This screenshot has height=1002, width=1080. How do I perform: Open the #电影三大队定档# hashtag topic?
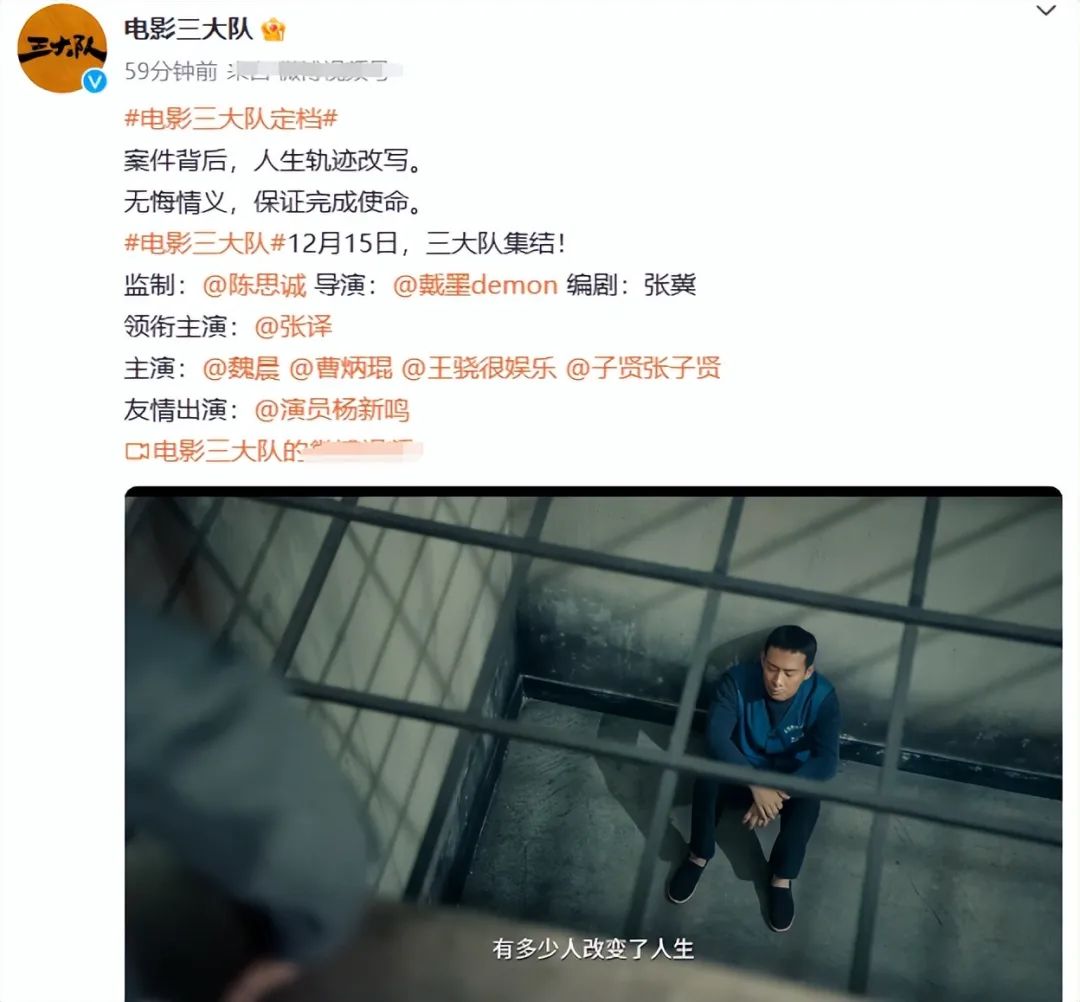coord(231,119)
